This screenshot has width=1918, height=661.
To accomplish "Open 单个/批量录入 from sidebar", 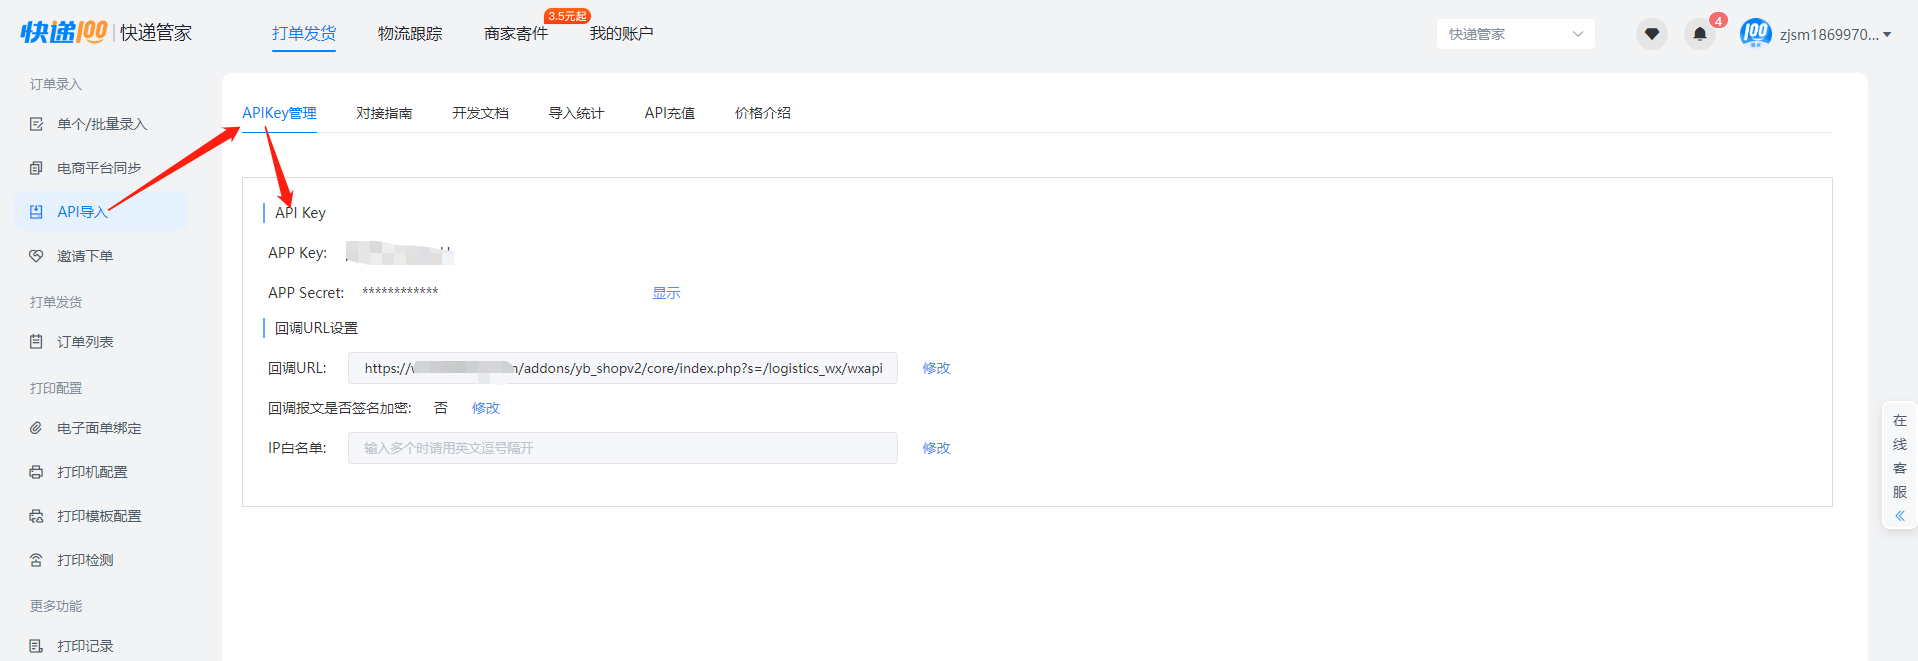I will coord(101,124).
